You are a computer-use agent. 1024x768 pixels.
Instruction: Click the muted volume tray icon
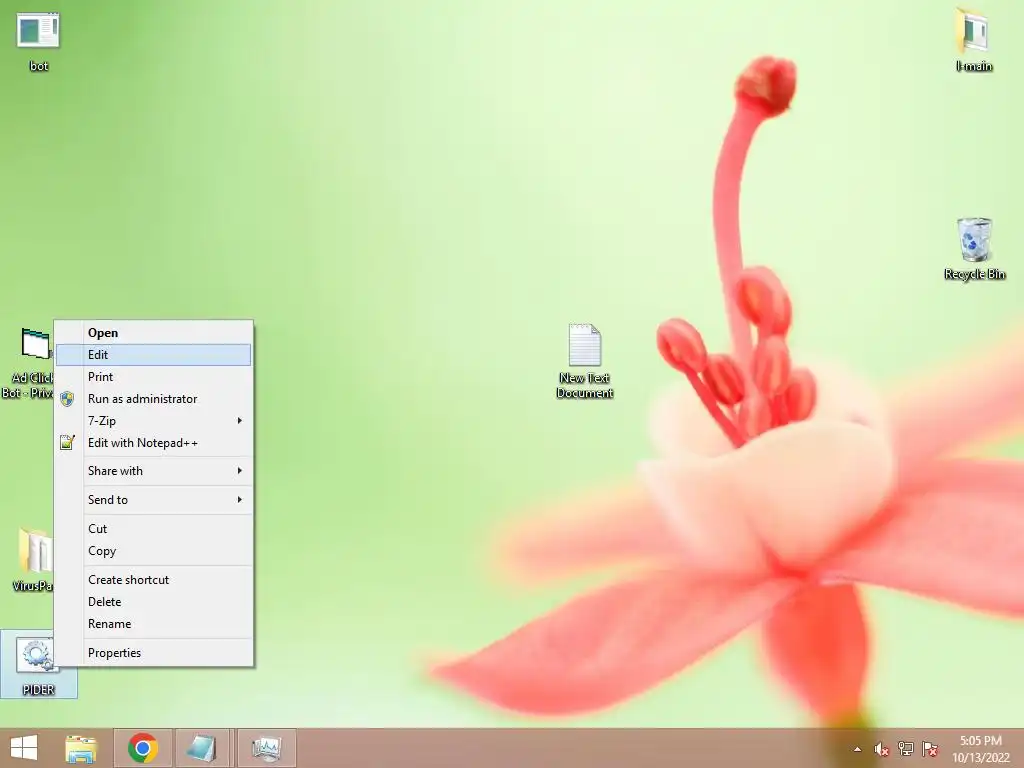pyautogui.click(x=881, y=749)
